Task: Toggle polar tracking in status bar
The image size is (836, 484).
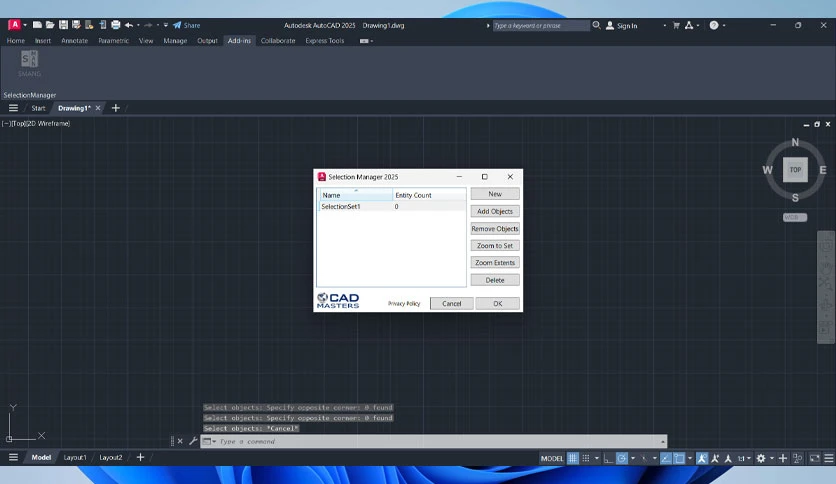Action: 622,458
